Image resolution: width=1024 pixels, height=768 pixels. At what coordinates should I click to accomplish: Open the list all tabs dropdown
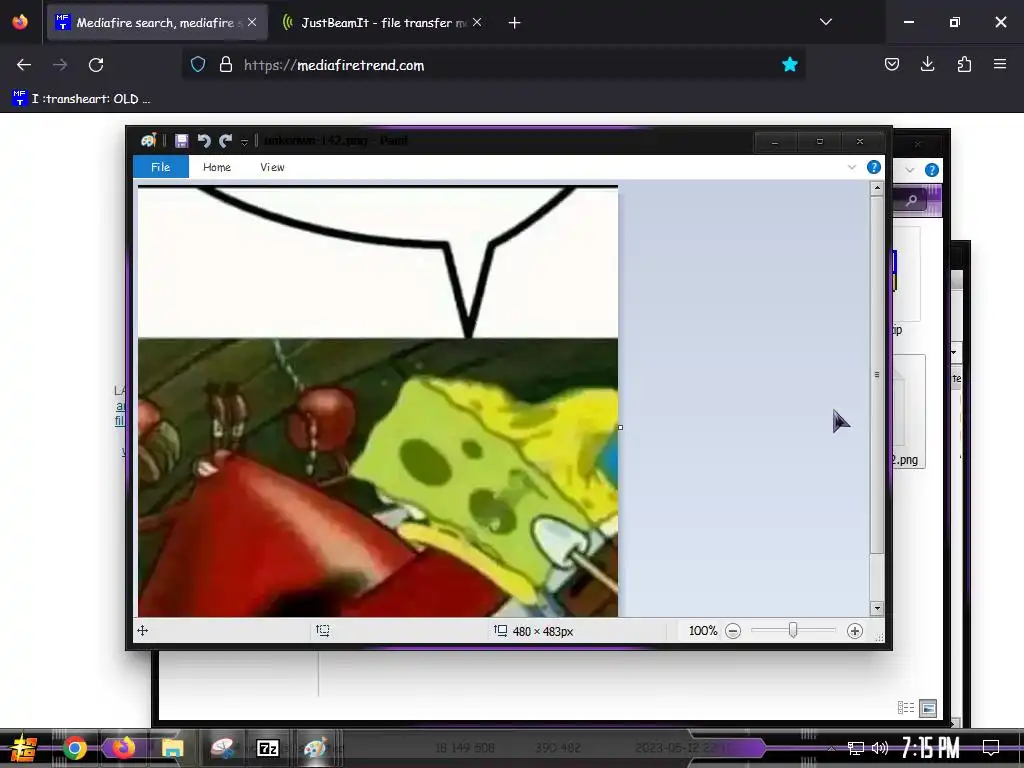click(826, 22)
